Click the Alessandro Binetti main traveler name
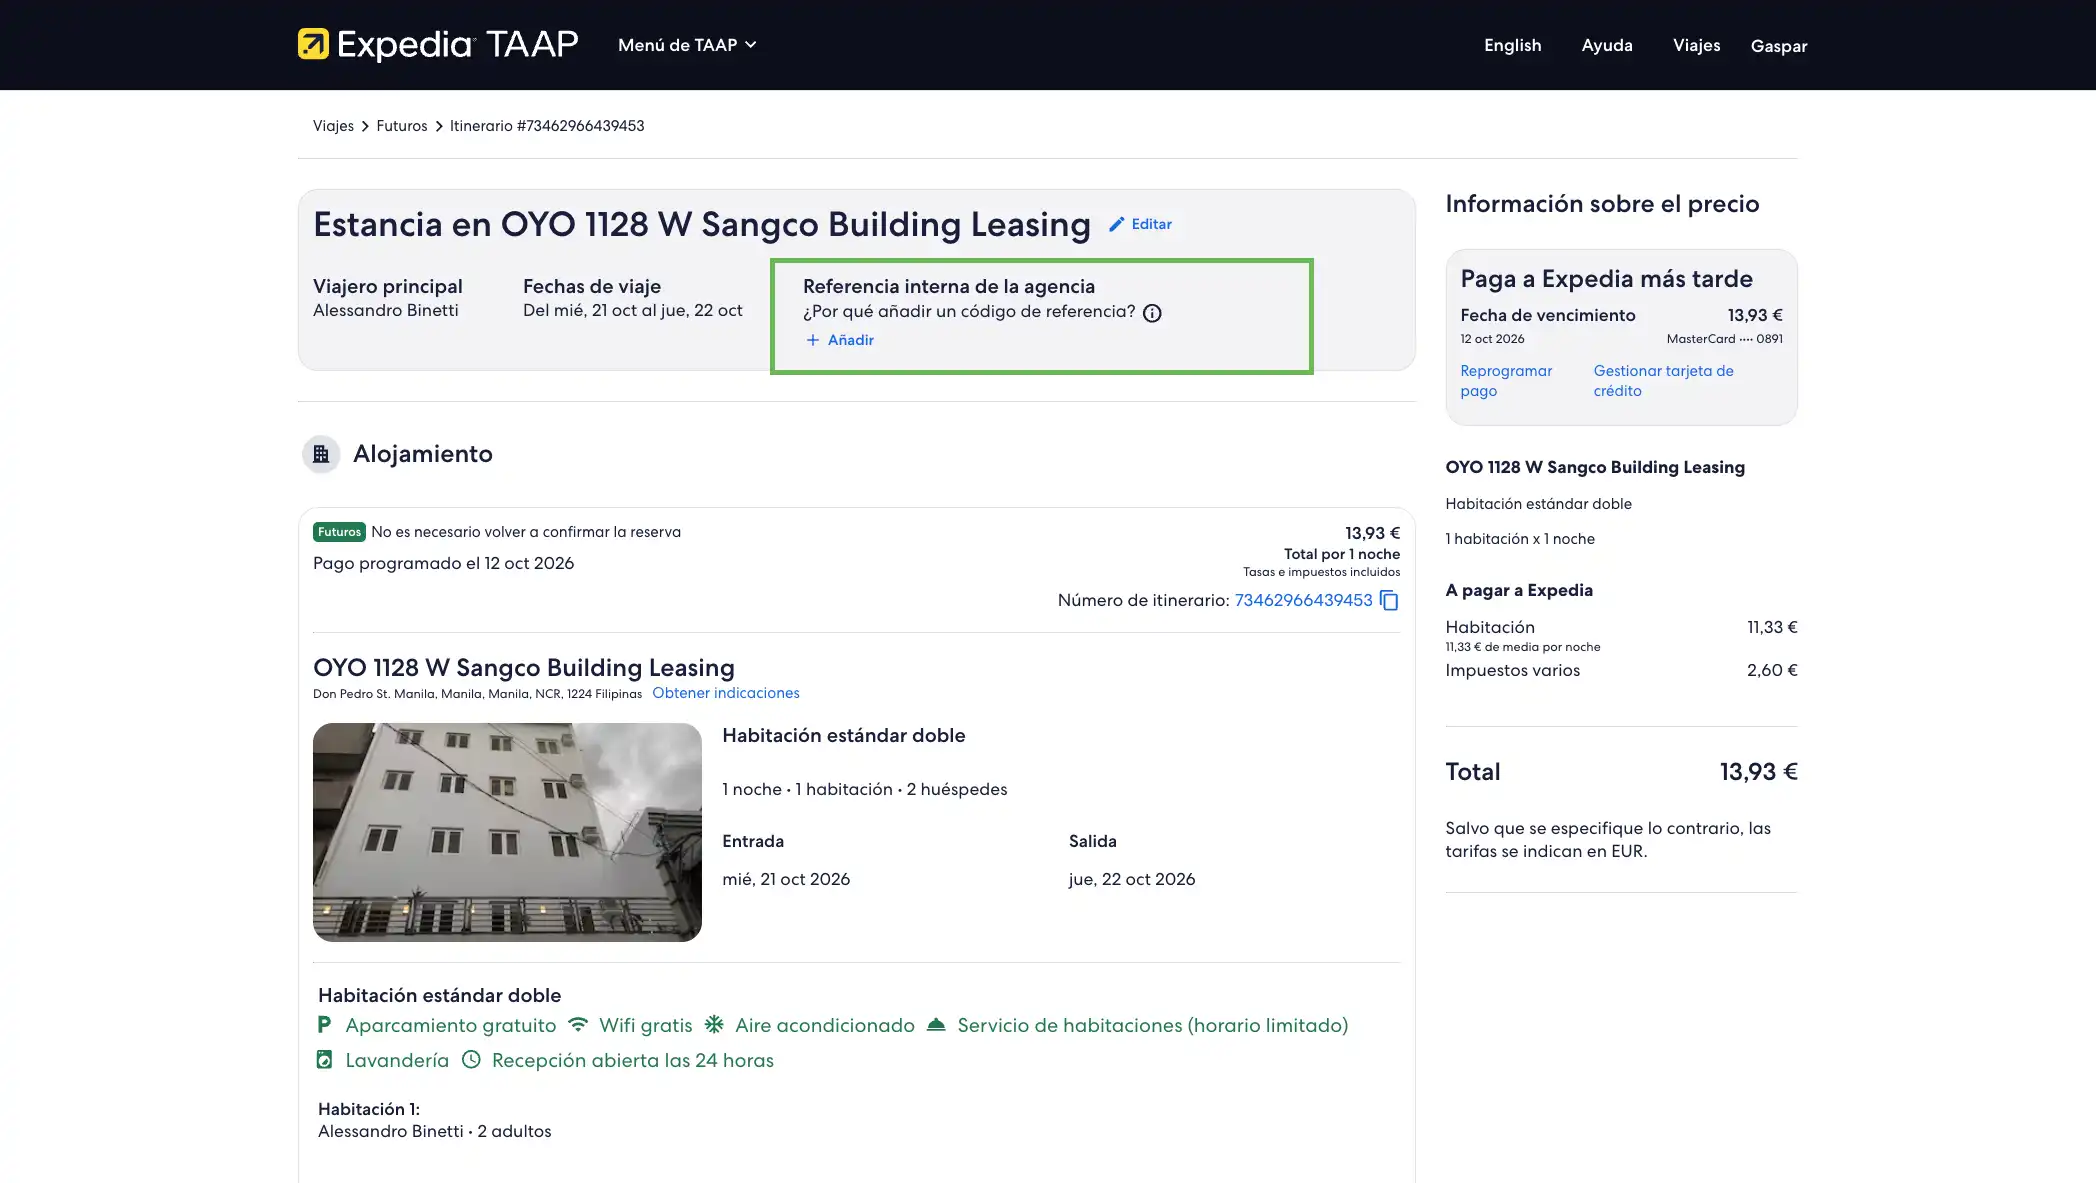This screenshot has width=2096, height=1183. click(386, 310)
